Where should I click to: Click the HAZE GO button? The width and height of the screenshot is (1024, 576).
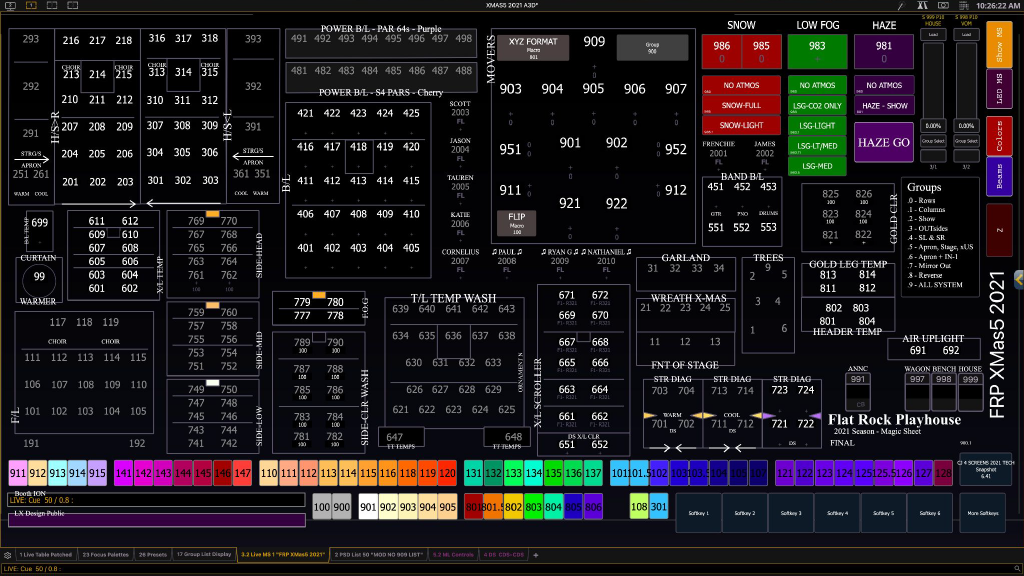(884, 142)
